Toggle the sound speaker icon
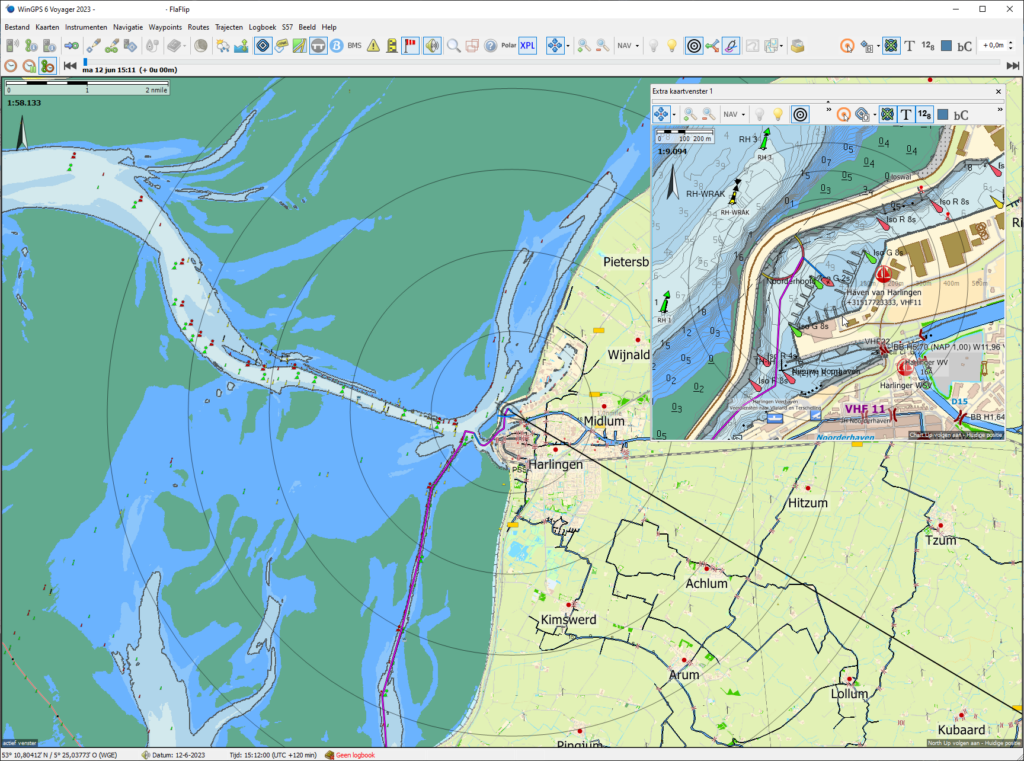 coord(432,46)
